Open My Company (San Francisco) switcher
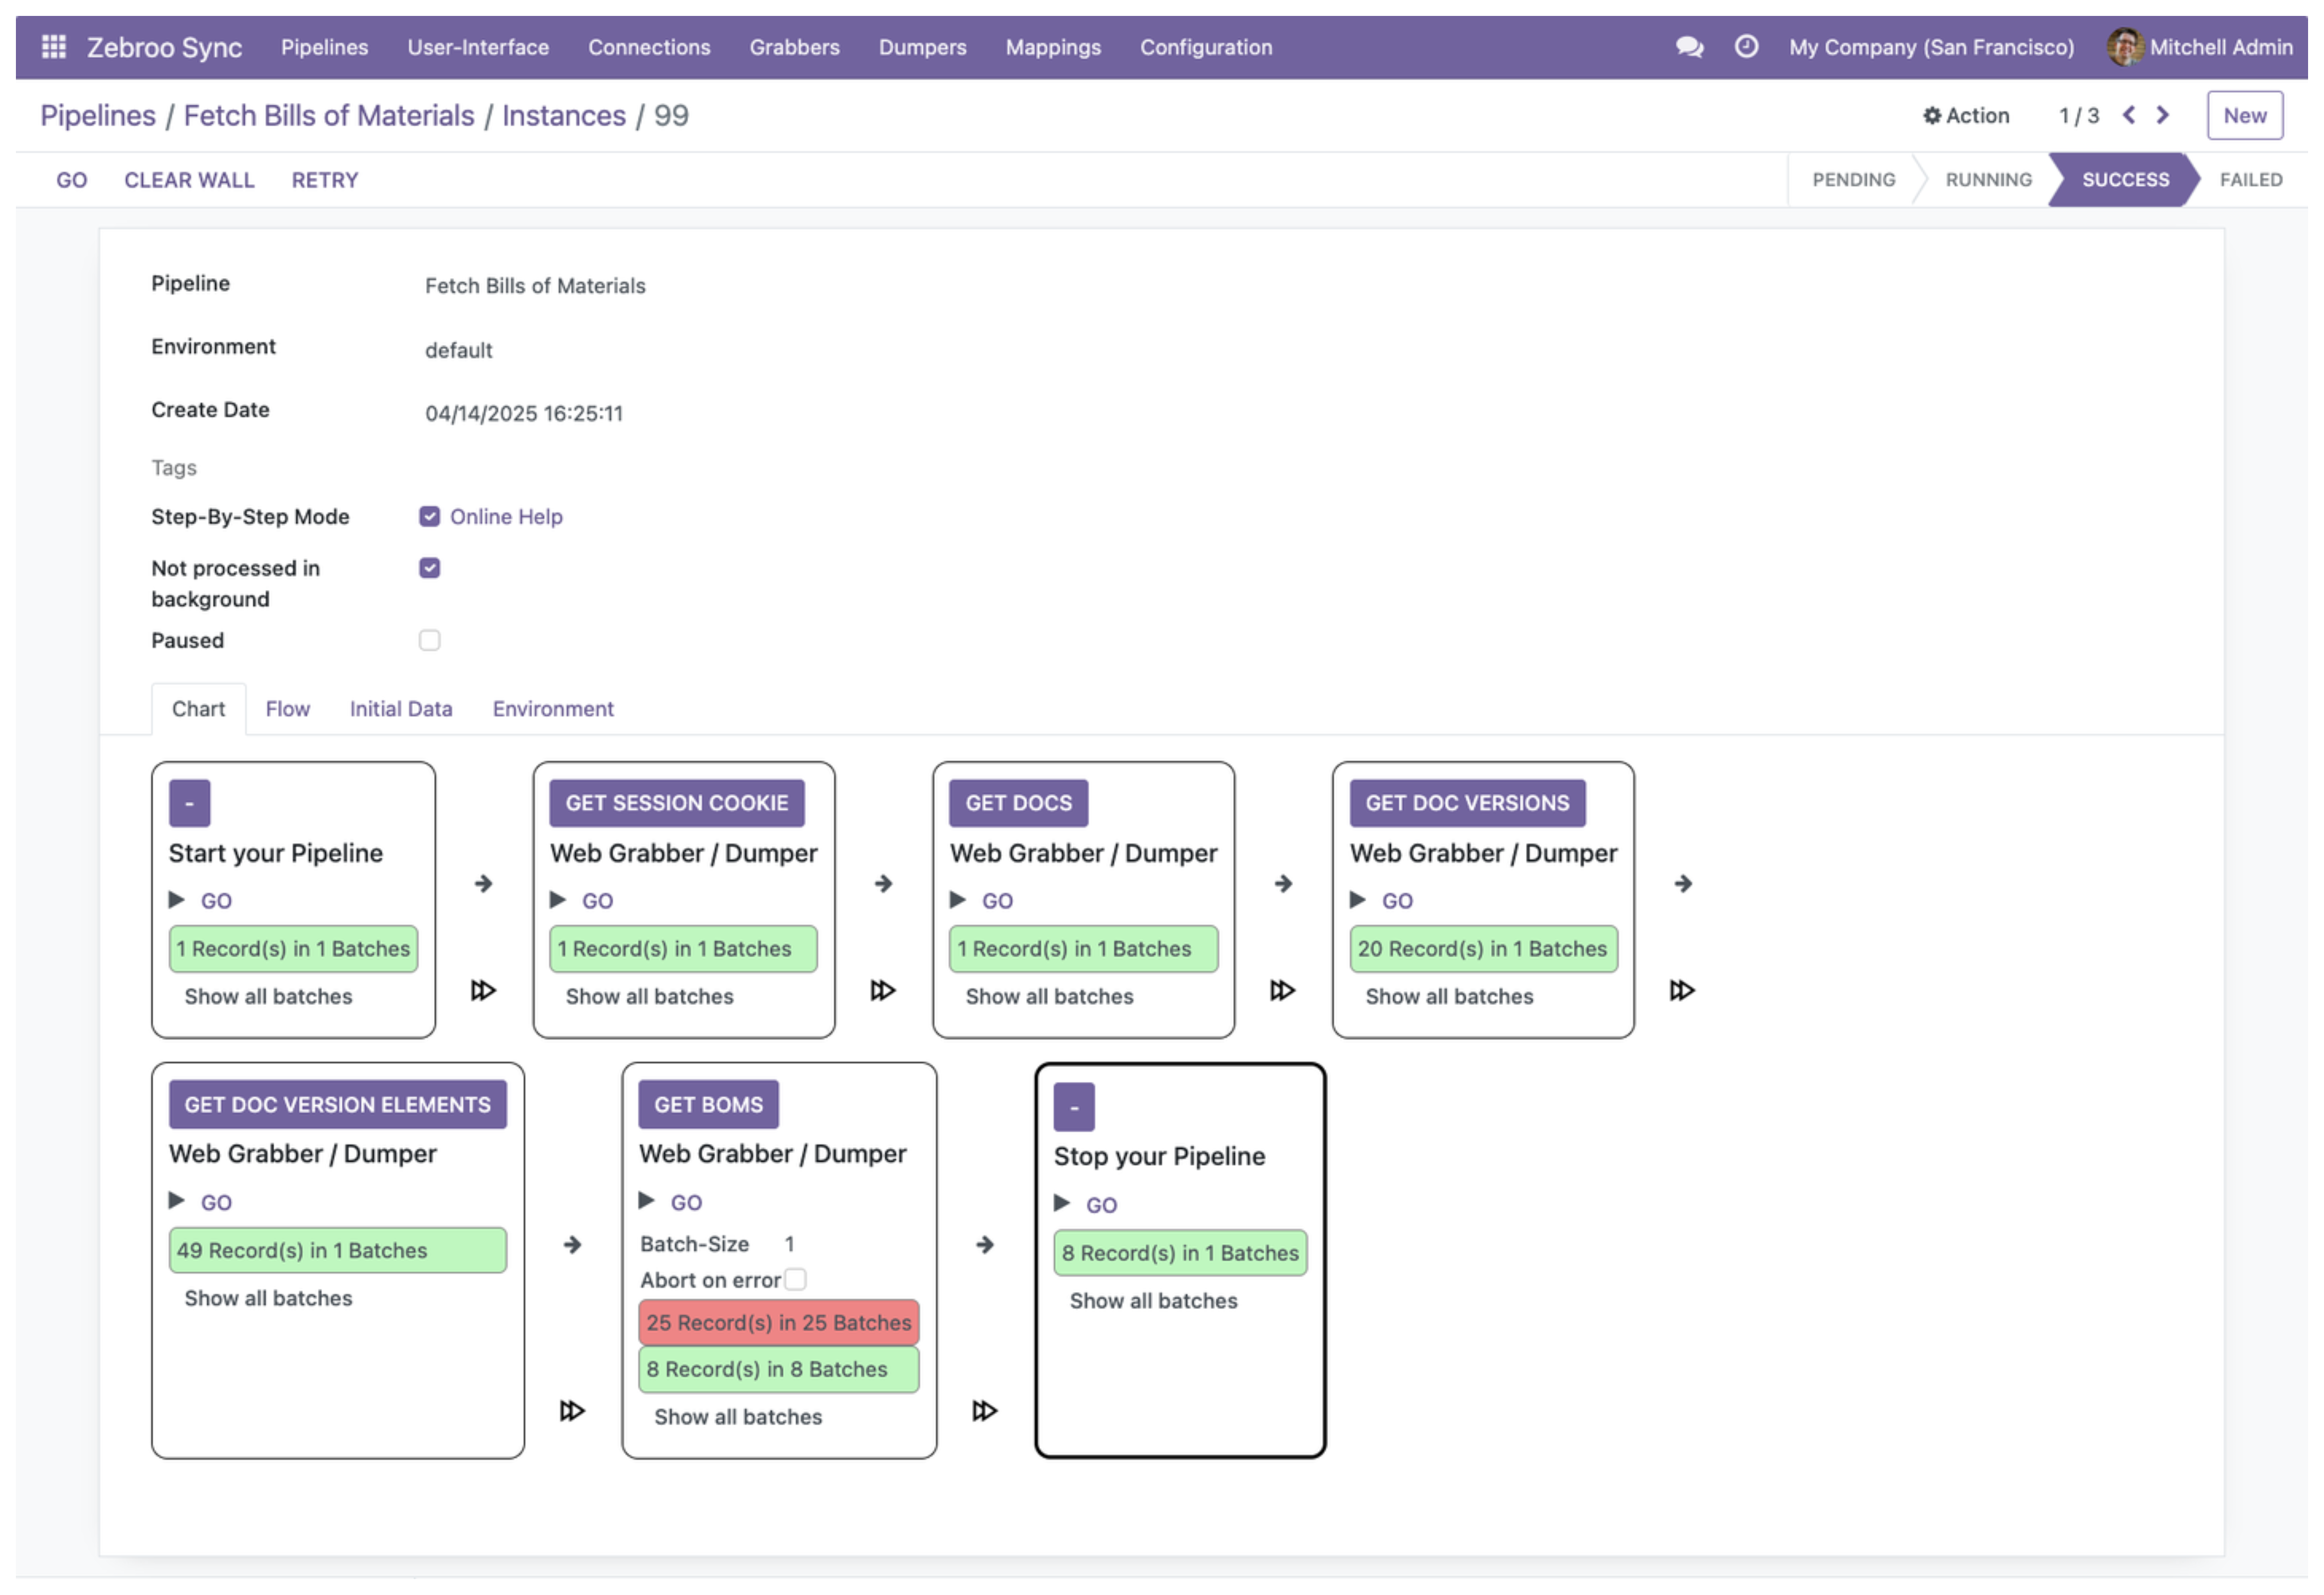Screen dimensions: 2324x1595 click(1931, 47)
